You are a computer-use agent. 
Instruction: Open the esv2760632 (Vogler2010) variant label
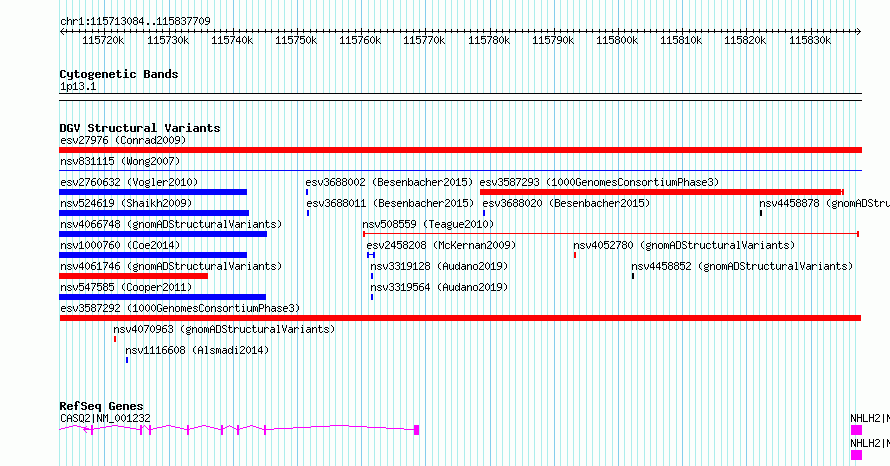pos(129,182)
